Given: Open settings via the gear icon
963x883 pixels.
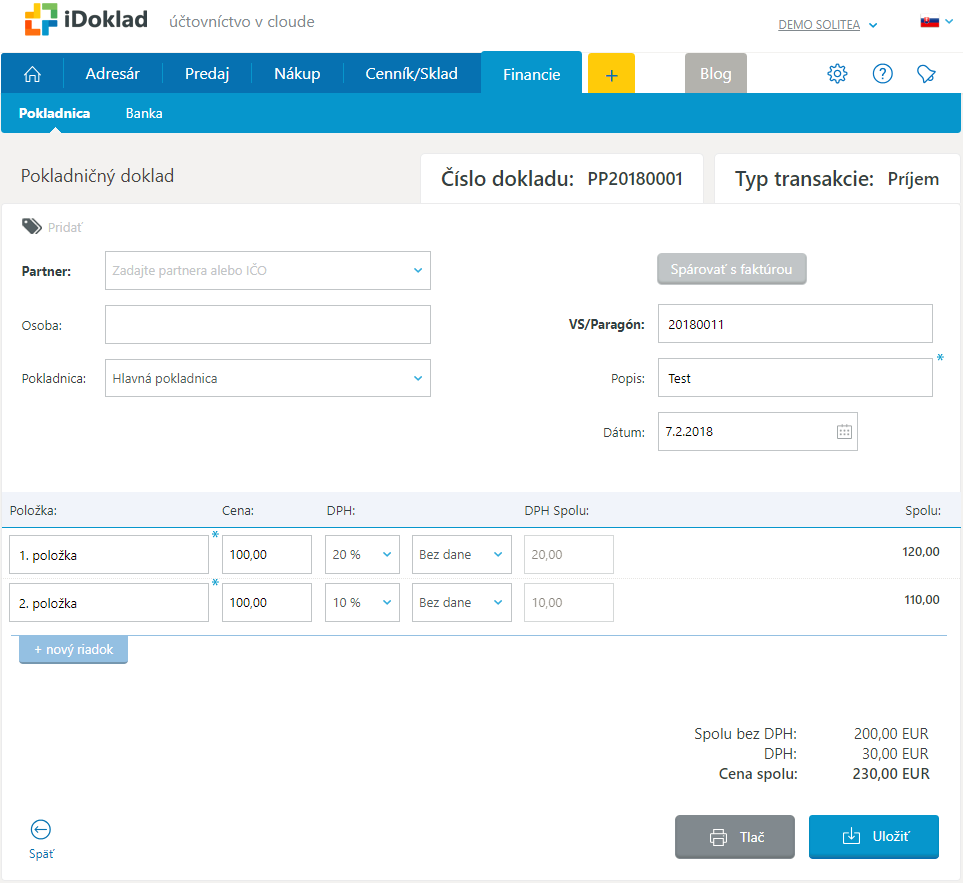Looking at the screenshot, I should pos(838,74).
